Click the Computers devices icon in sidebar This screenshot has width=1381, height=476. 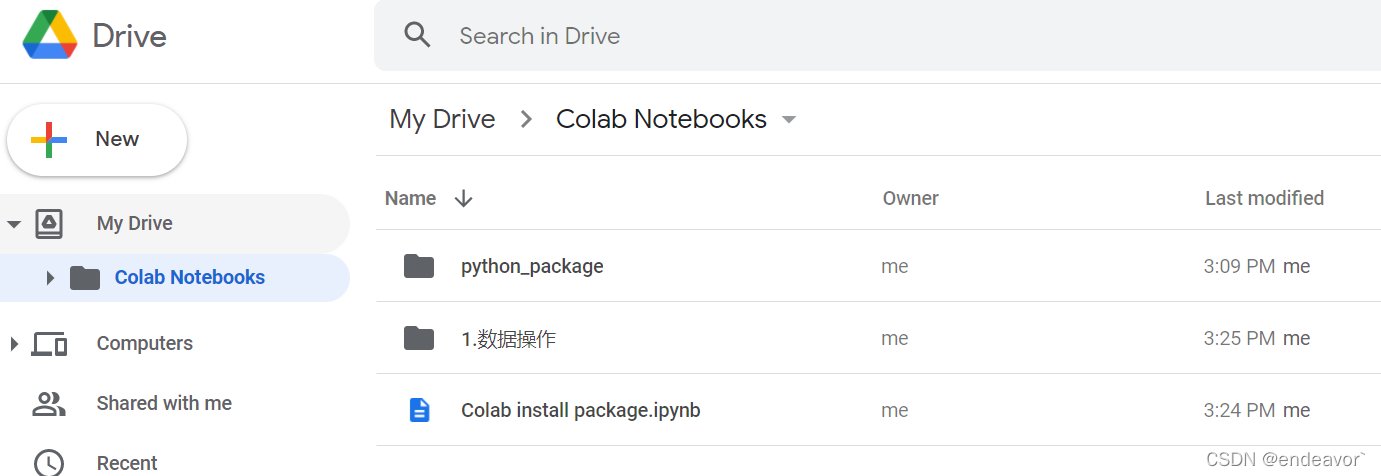(49, 344)
